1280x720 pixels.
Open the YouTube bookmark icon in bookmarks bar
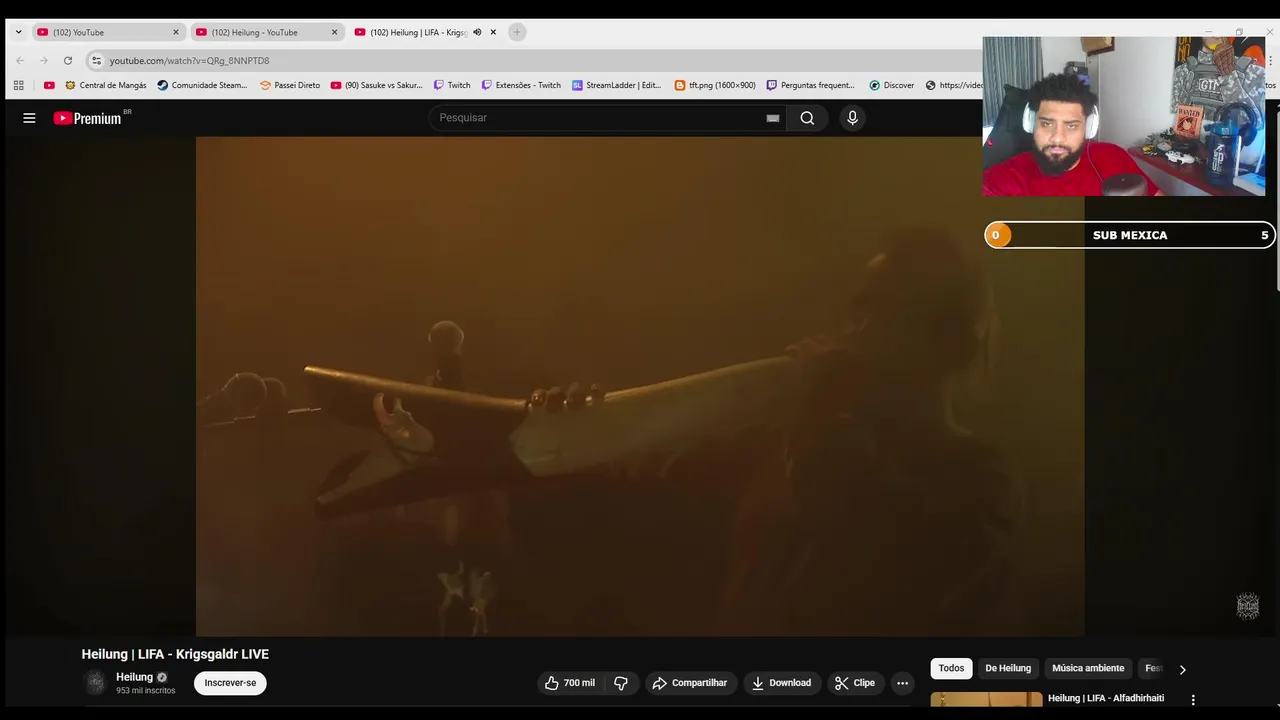pos(49,85)
